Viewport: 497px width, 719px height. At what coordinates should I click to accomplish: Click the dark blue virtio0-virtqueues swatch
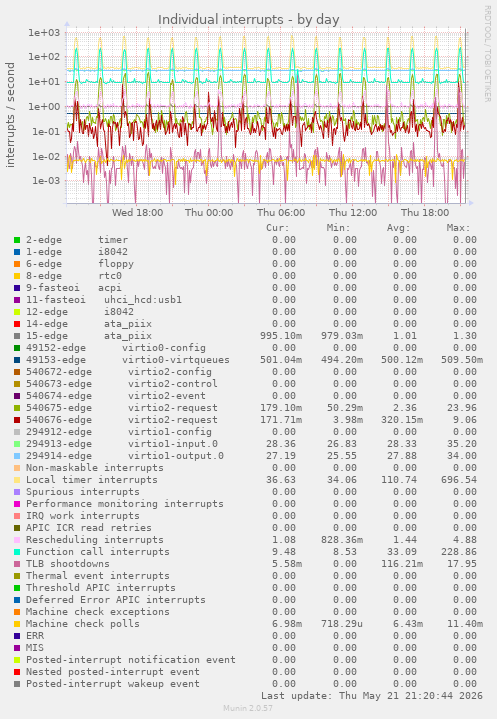coord(17,360)
